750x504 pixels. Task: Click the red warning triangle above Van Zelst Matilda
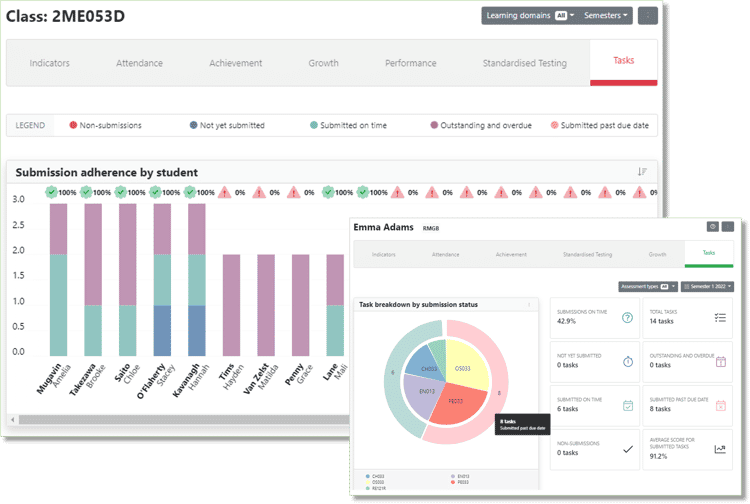(x=259, y=193)
